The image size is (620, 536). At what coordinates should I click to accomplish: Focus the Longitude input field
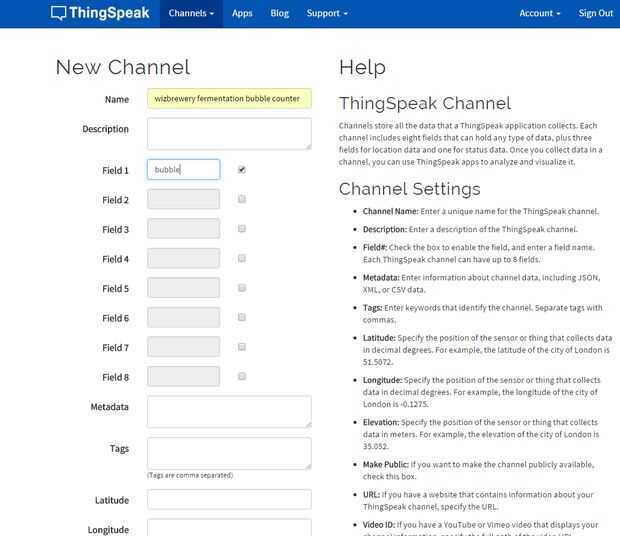[x=229, y=528]
